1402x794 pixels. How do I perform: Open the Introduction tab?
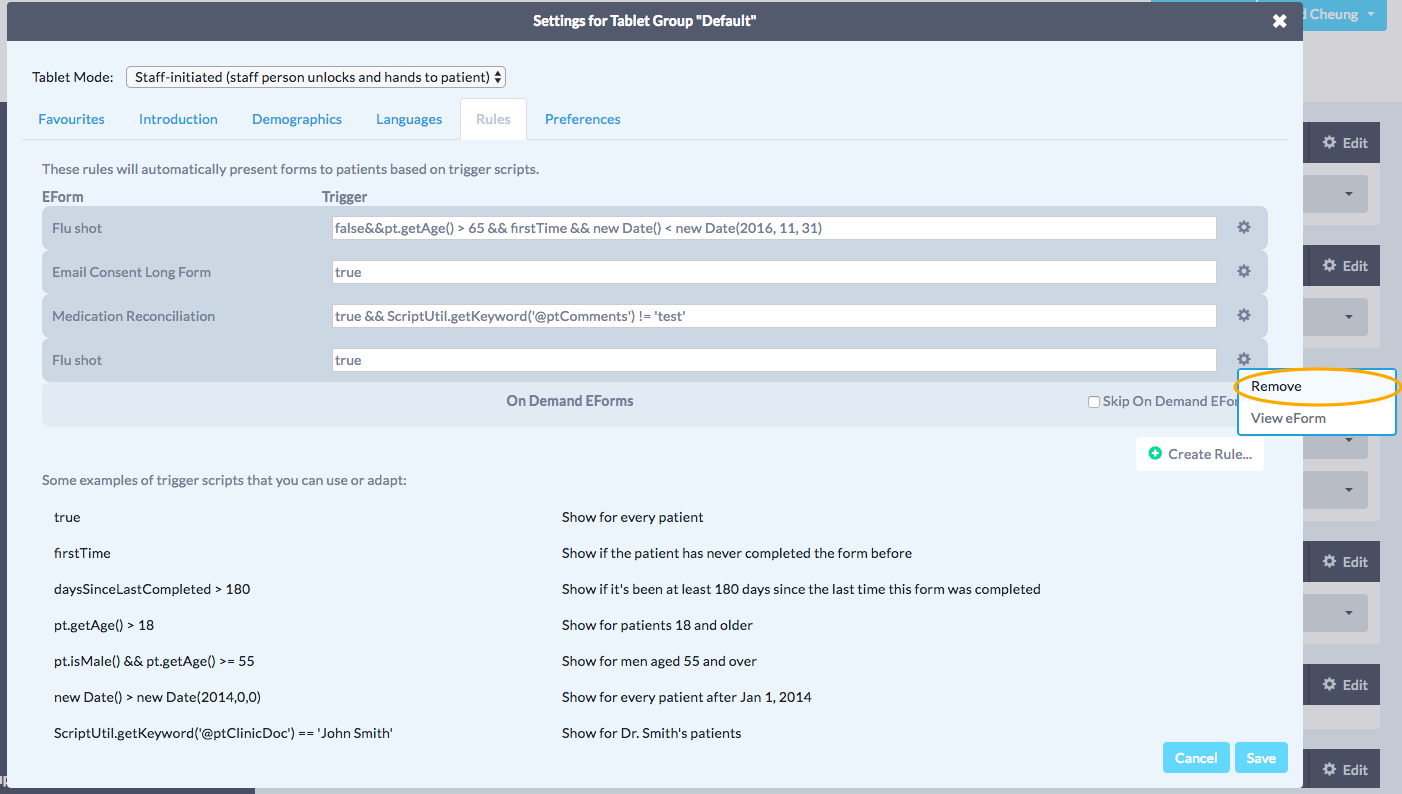[x=178, y=119]
